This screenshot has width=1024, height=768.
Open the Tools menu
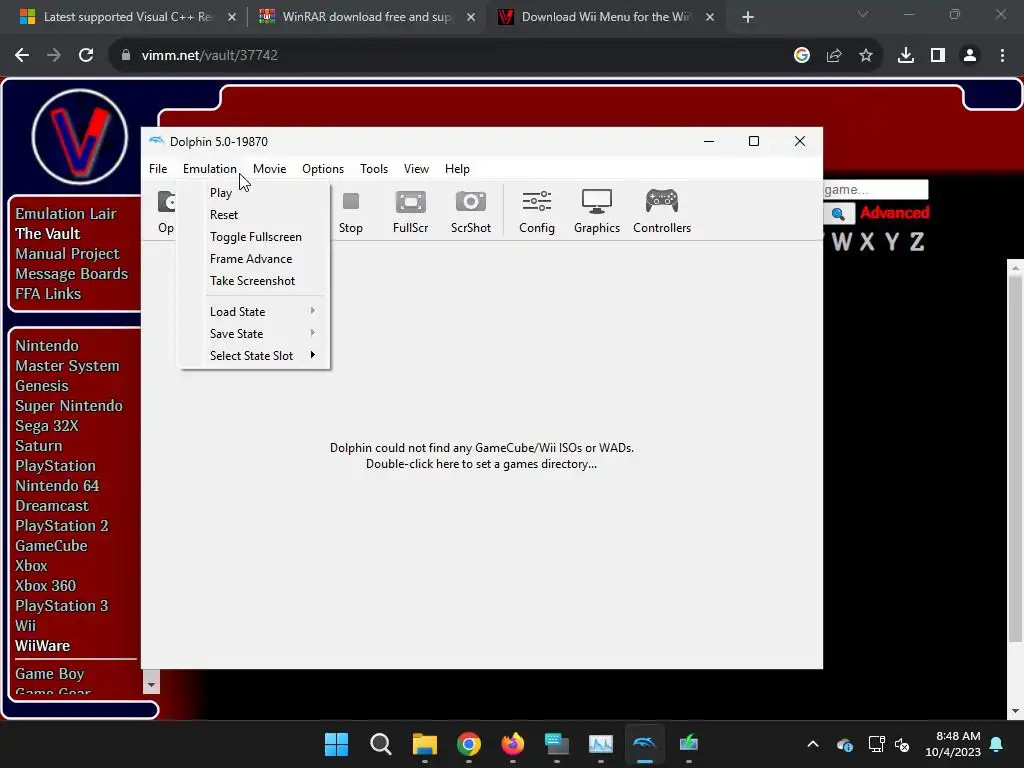tap(374, 168)
